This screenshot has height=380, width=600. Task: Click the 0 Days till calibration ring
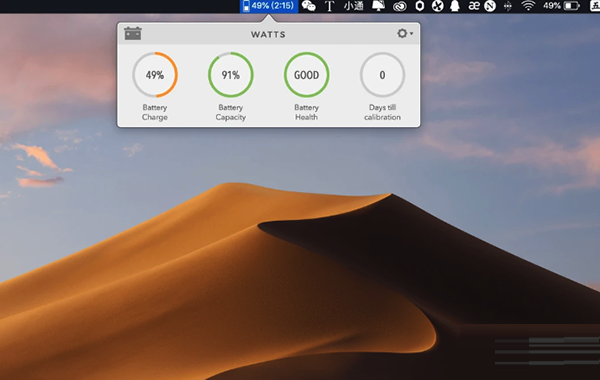pyautogui.click(x=382, y=75)
